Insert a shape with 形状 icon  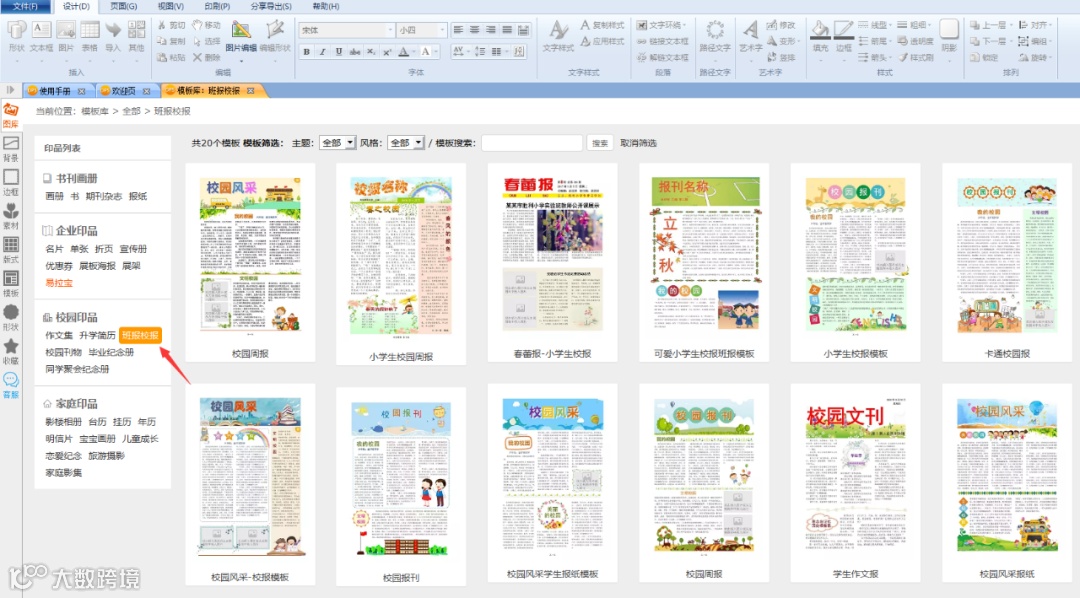[17, 37]
